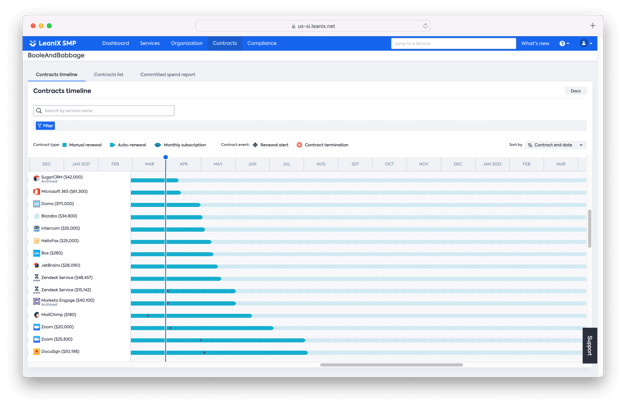Image resolution: width=626 pixels, height=407 pixels.
Task: Open the Committed spend report tab
Action: (168, 75)
